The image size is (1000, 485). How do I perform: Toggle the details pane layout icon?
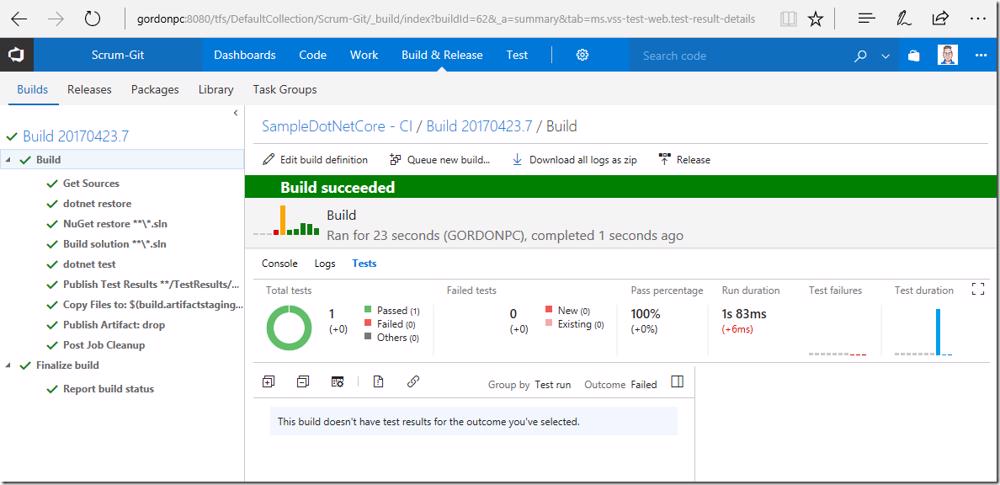click(x=677, y=382)
